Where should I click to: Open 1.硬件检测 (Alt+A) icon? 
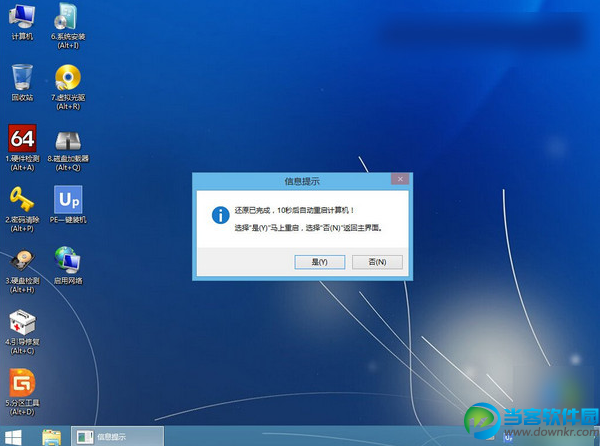tap(22, 148)
